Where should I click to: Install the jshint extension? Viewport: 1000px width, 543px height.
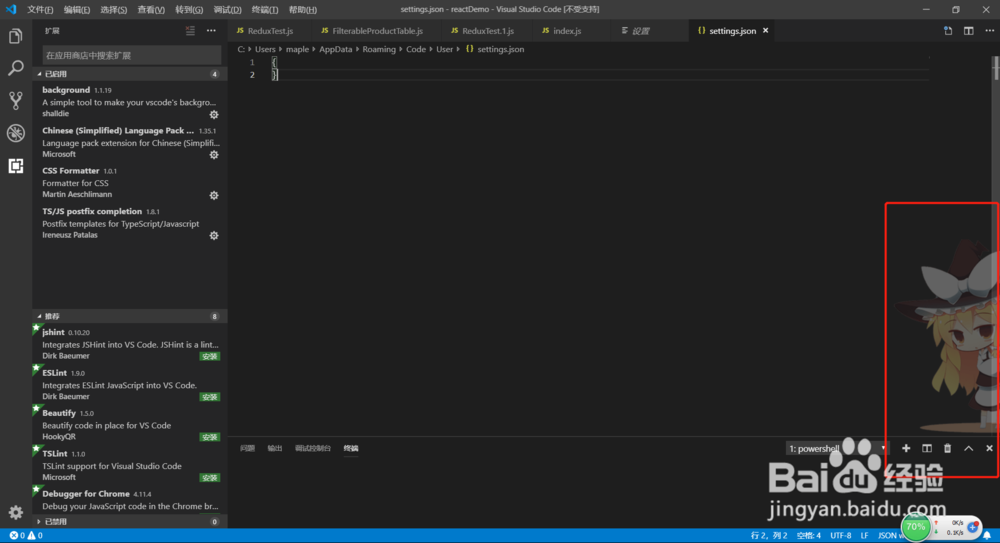click(209, 357)
